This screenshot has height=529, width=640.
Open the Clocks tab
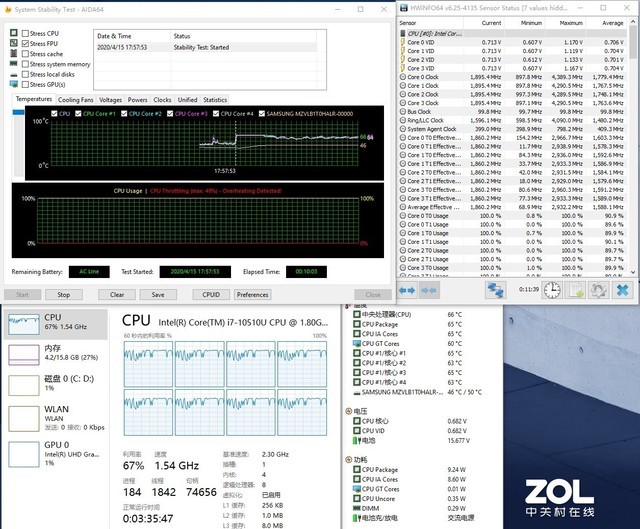[162, 100]
